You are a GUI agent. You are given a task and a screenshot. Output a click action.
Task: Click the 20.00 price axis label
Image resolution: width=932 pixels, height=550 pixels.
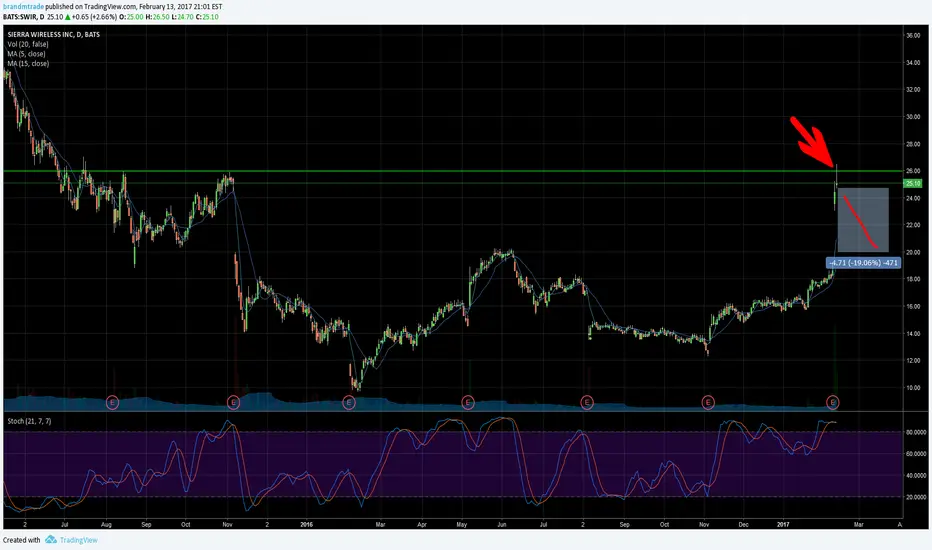pos(913,252)
